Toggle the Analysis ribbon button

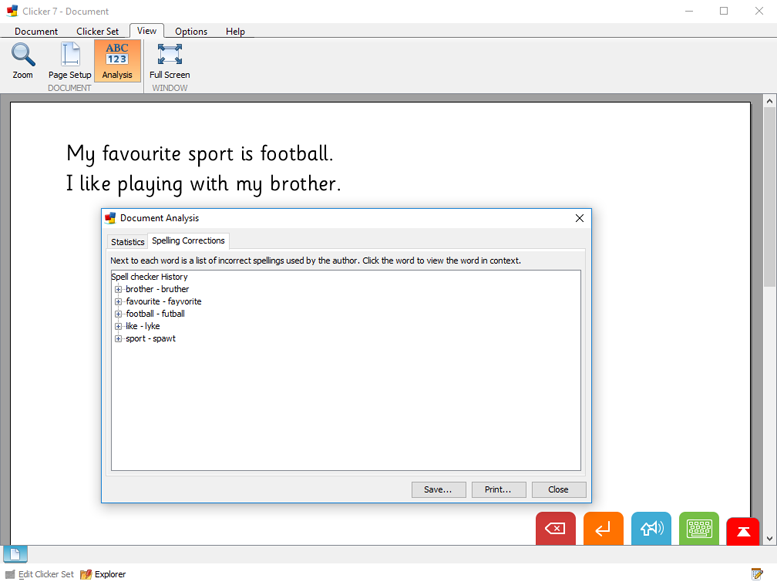point(117,60)
